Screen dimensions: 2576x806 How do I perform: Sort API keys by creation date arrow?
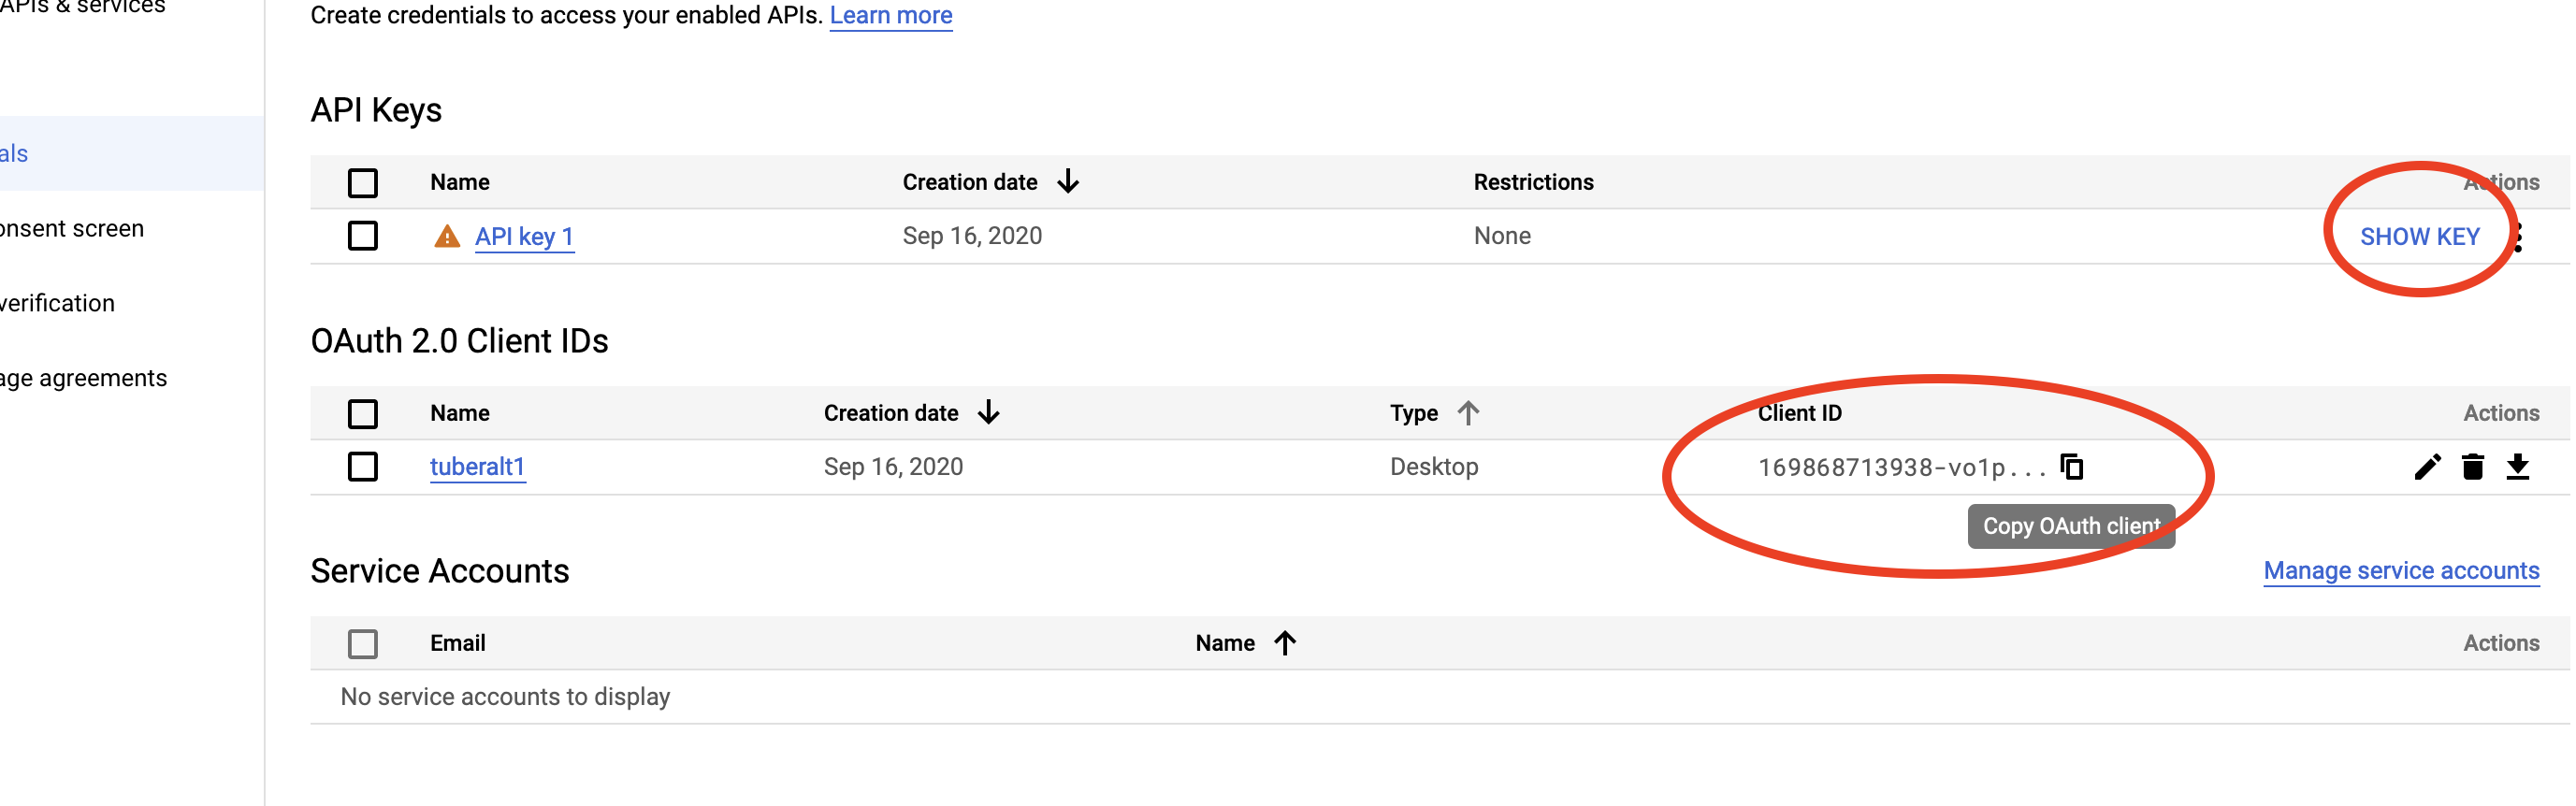point(1068,182)
